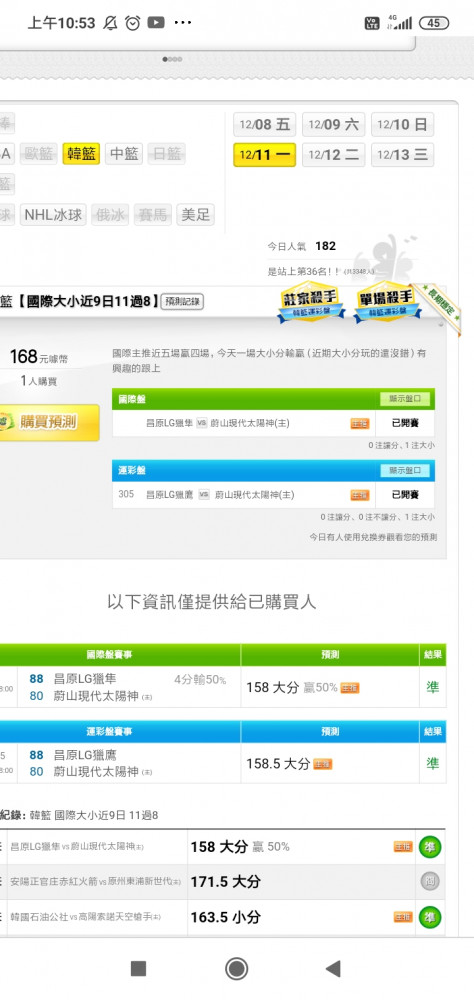Viewport: 474px width, 1000px height.
Task: Click 已開賽 status in 國際盤 row
Action: [405, 423]
